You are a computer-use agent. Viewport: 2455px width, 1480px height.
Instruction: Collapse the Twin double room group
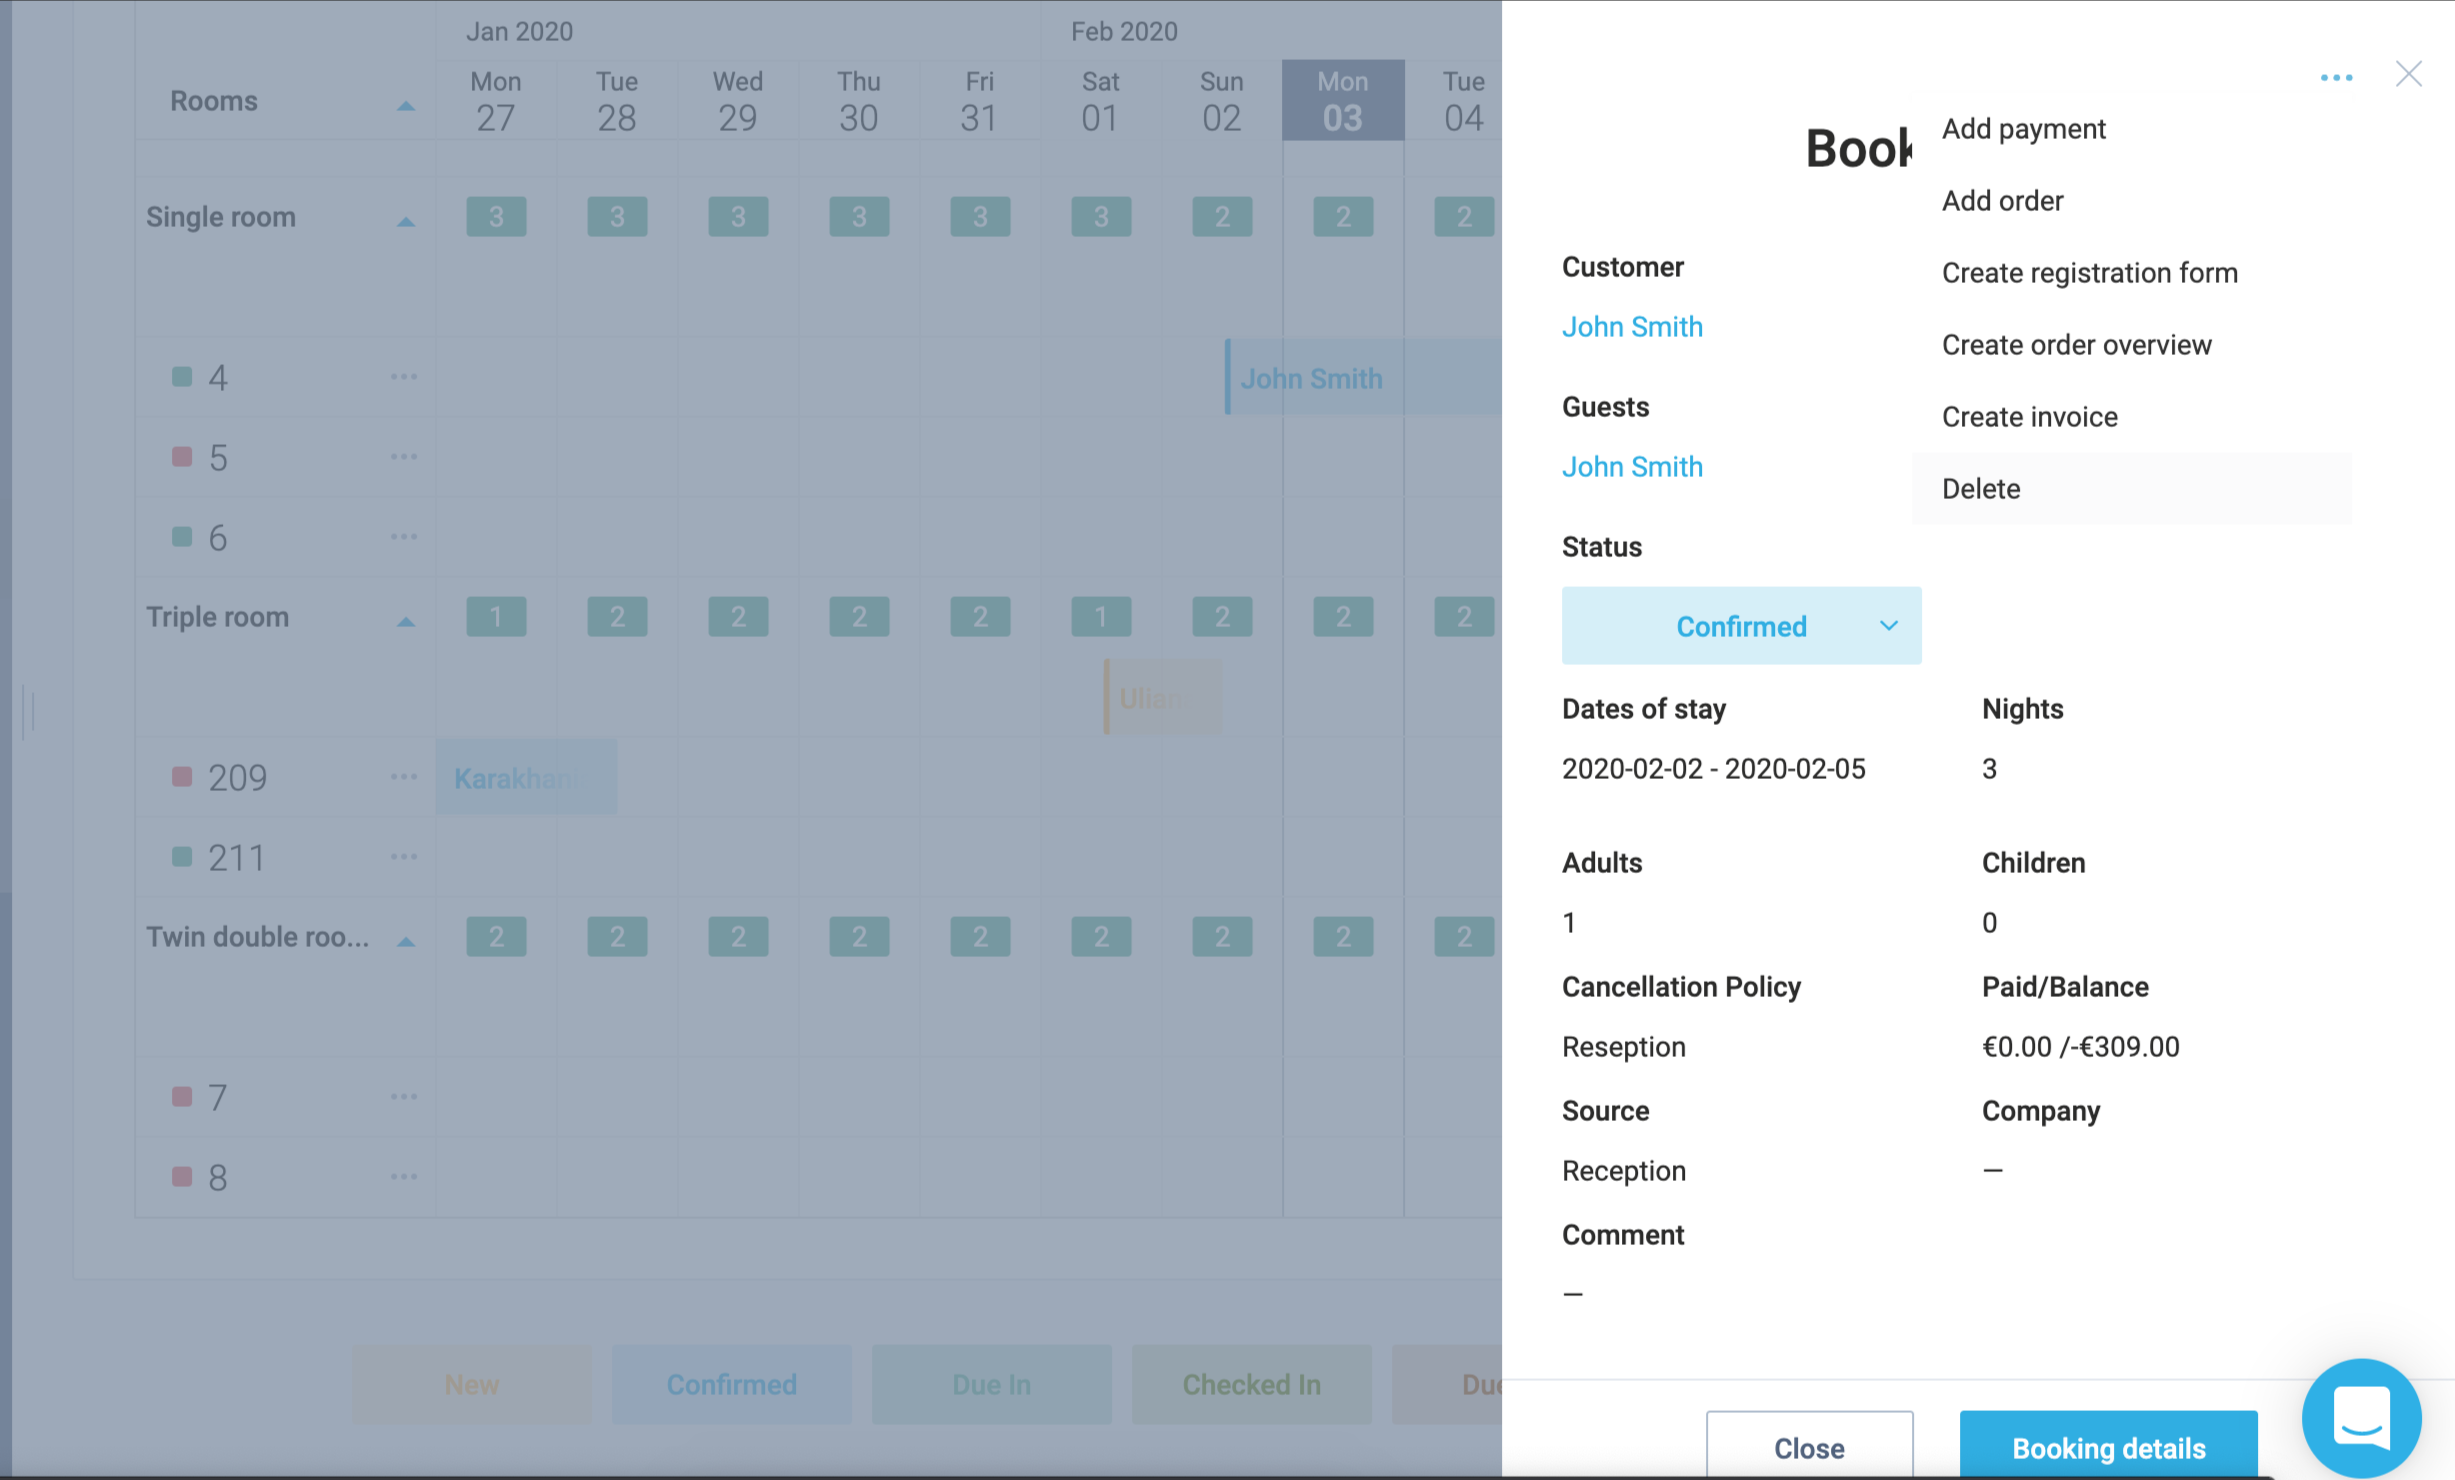coord(406,941)
